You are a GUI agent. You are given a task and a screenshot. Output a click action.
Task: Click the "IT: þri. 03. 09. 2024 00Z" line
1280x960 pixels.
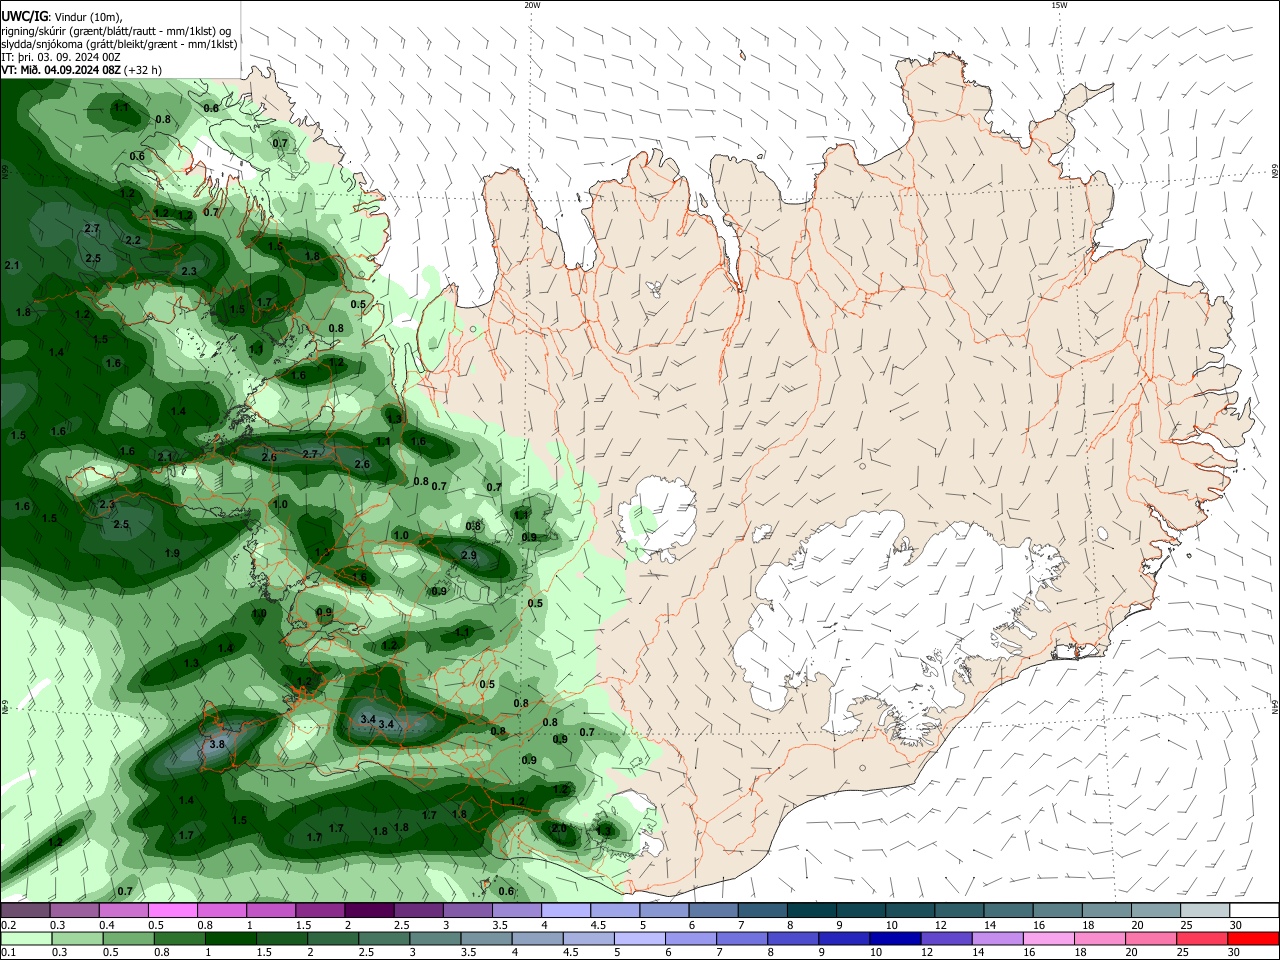click(62, 57)
